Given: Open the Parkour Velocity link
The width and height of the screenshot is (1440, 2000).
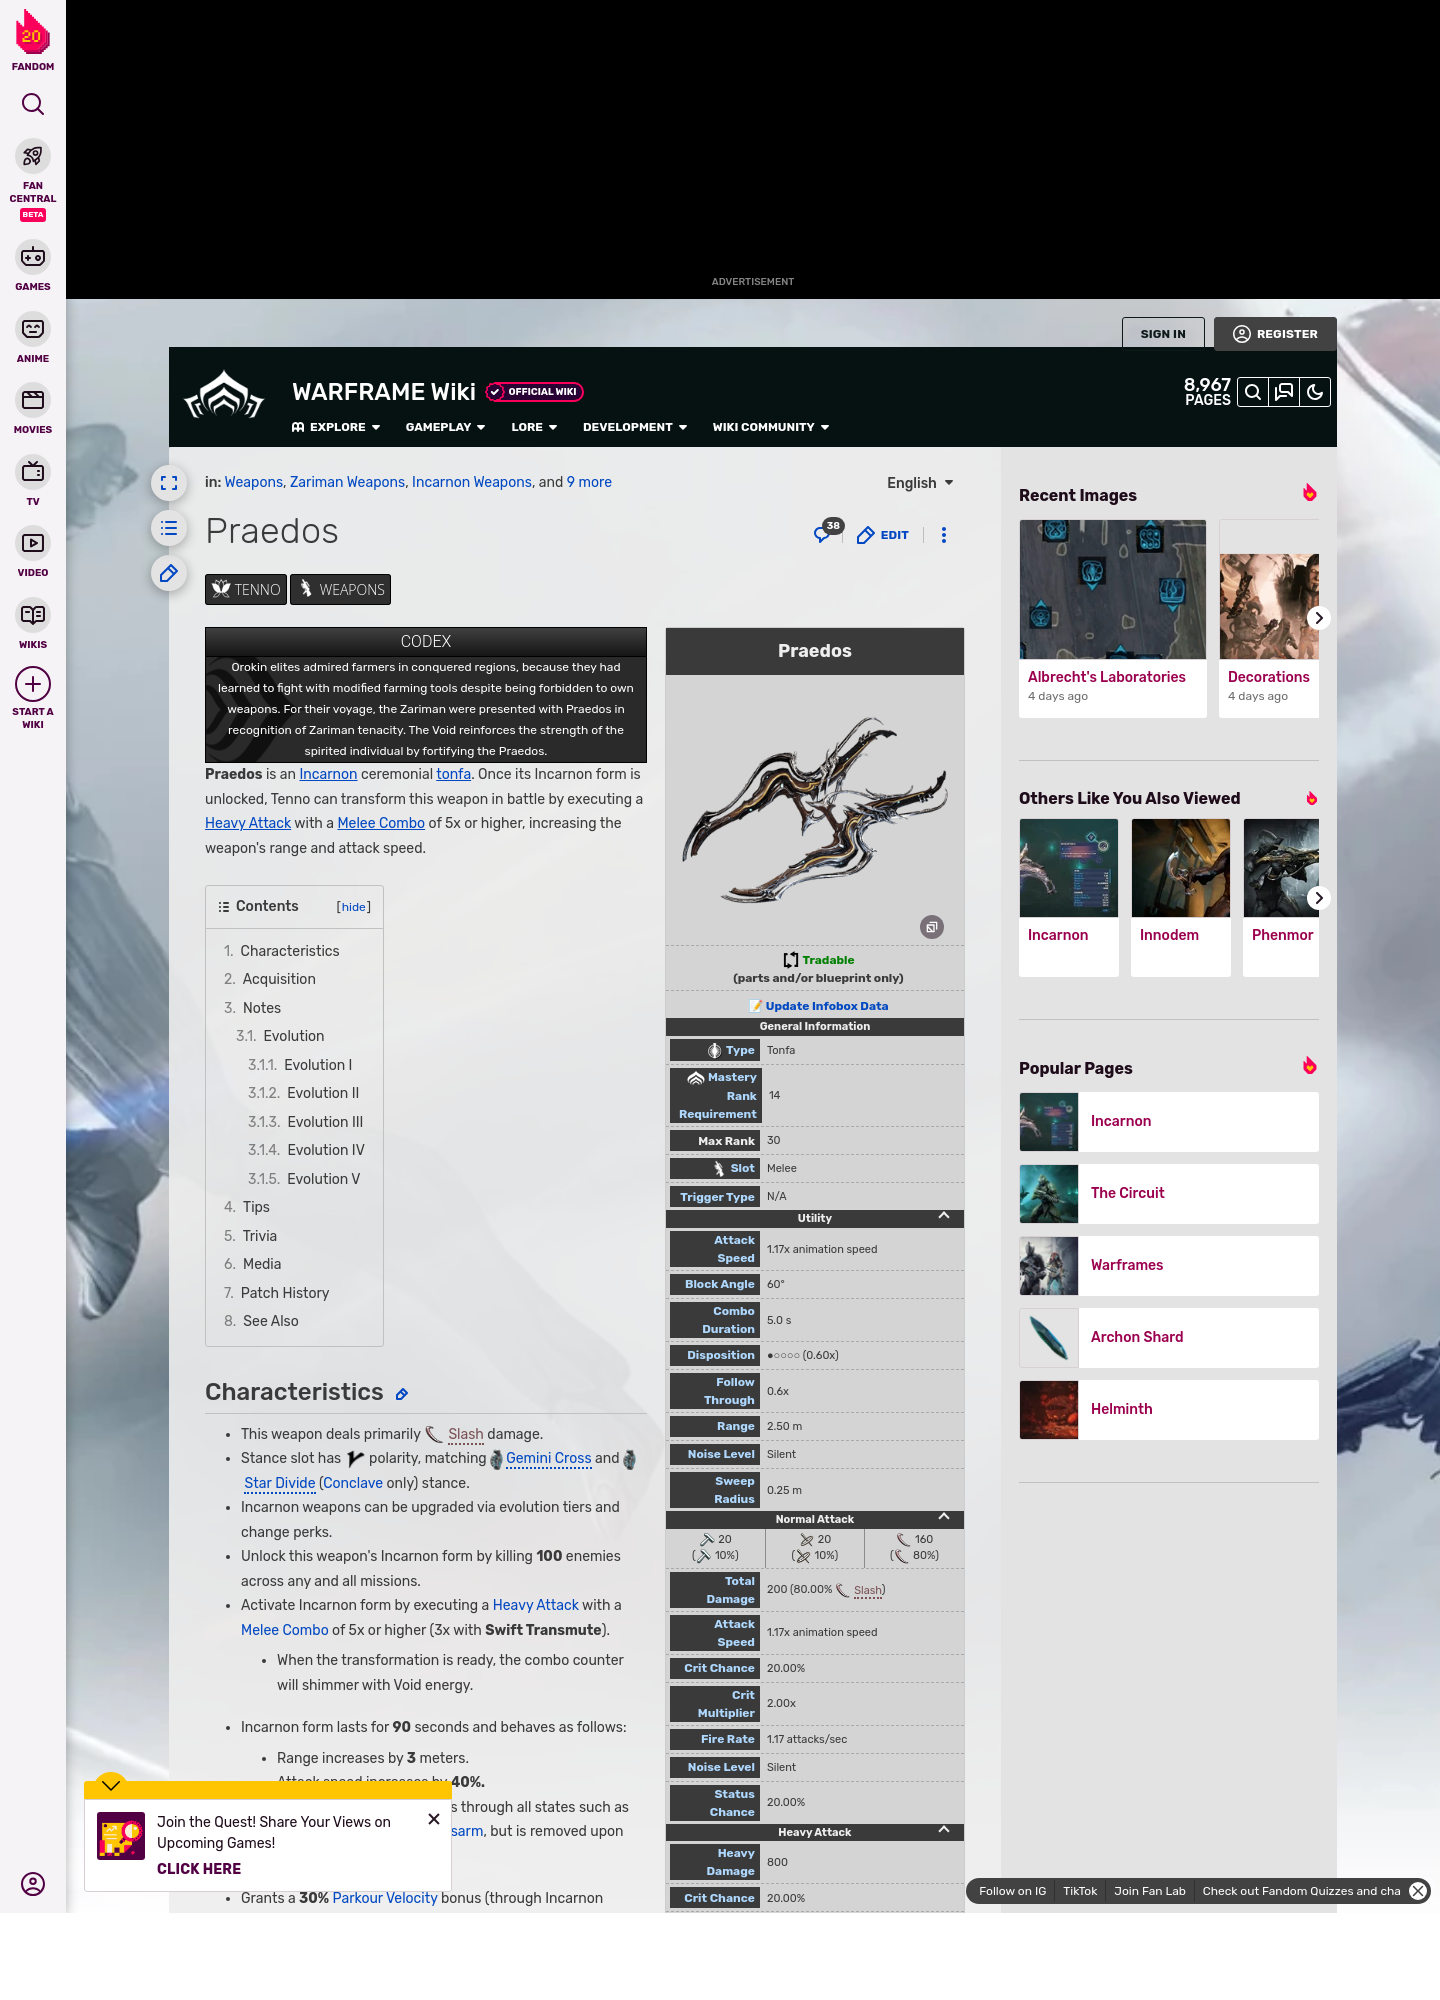Looking at the screenshot, I should [x=385, y=1898].
